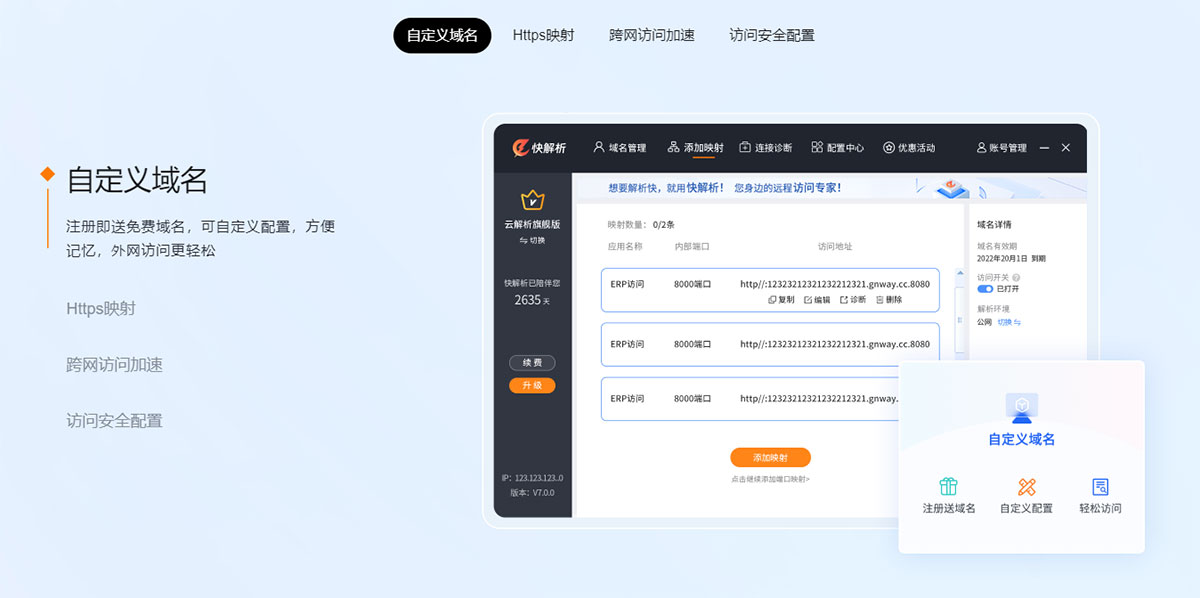Viewport: 1200px width, 598px height.
Task: Click the 注册送域名 gift icon
Action: click(948, 486)
